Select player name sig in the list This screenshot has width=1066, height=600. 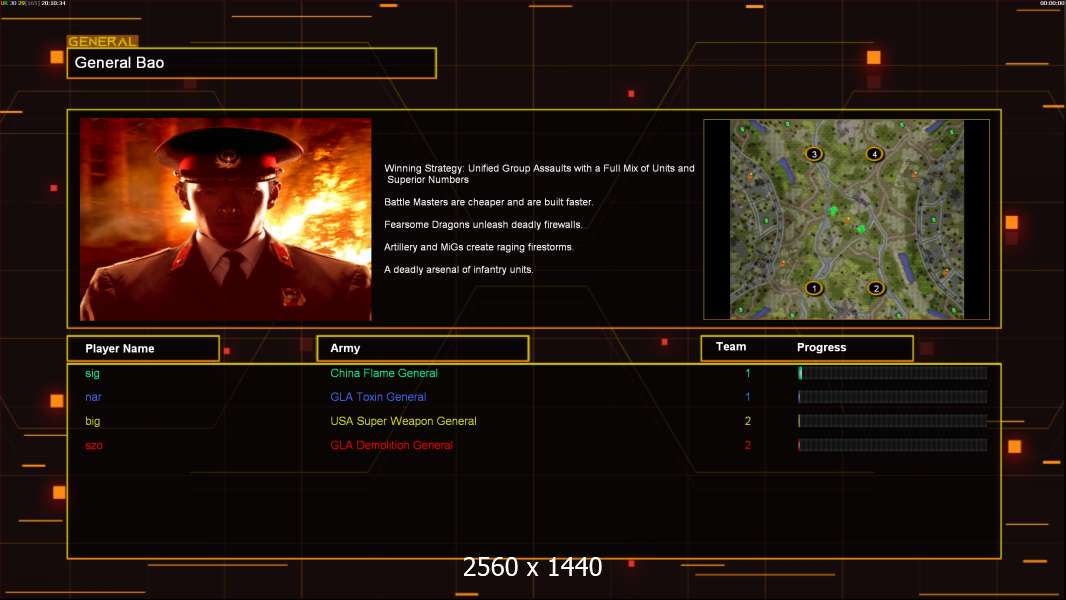coord(93,373)
